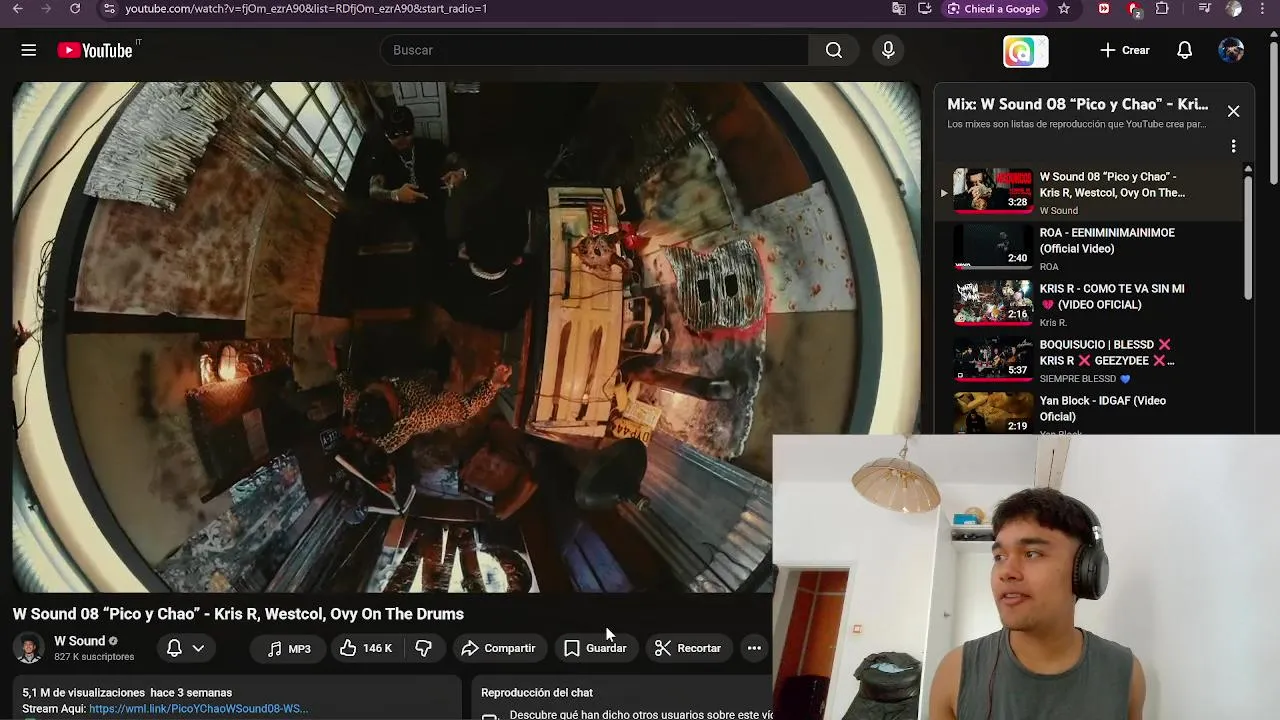Play Yan Block - IDGAF from the mix

[x=1090, y=414]
